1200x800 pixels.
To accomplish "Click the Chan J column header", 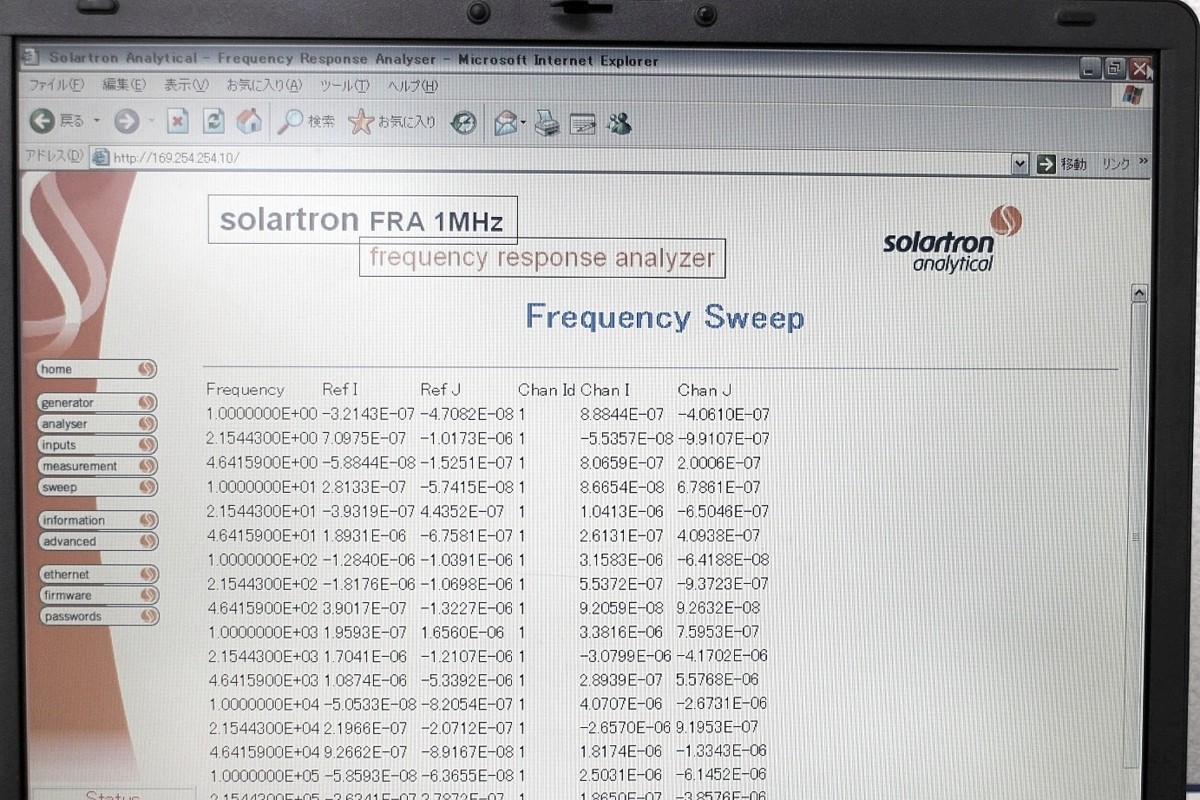I will (705, 390).
